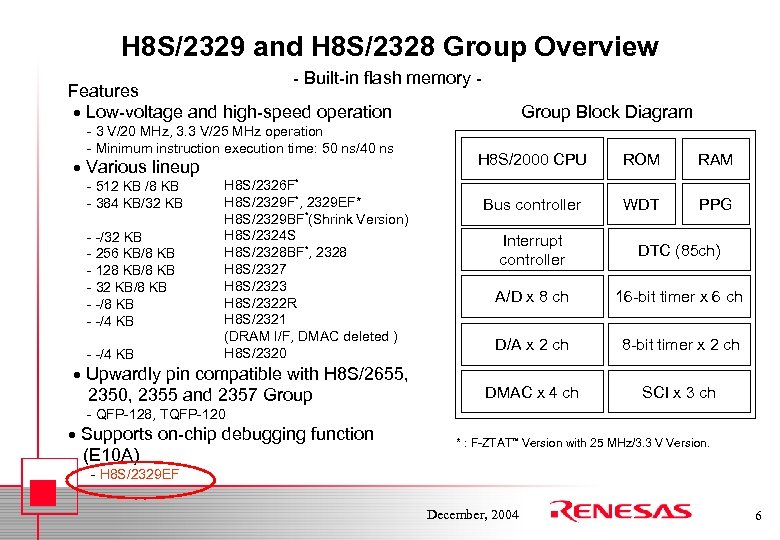Click the '512 KB /8 KB' entry
Viewport: 780px width, 540px height.
(137, 186)
